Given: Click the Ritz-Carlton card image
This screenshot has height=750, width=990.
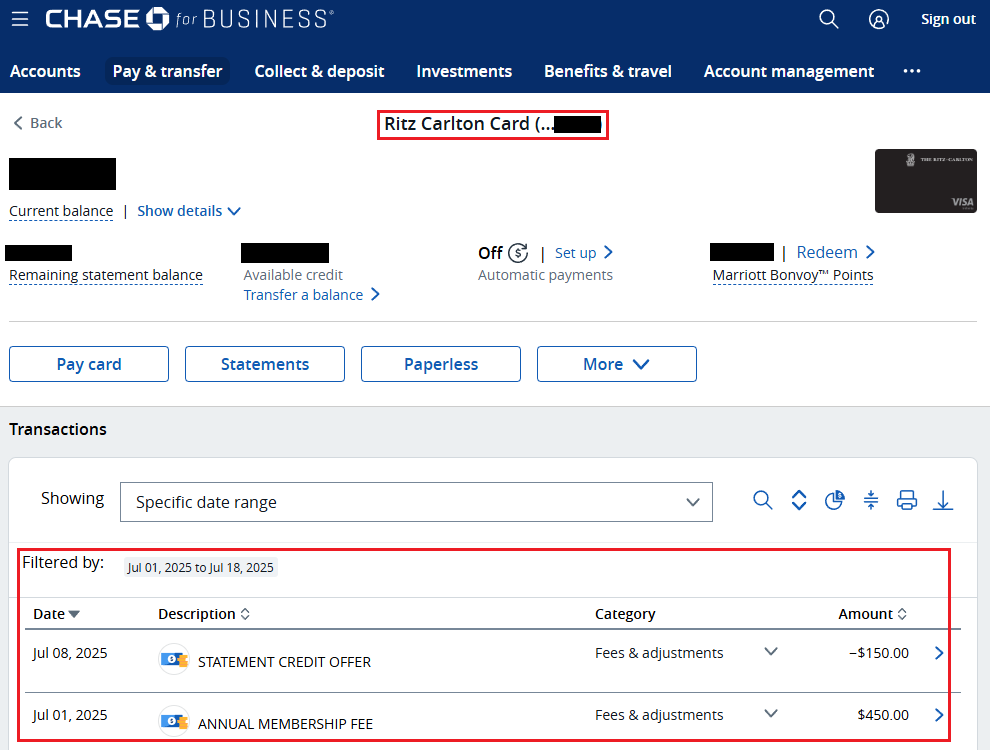Looking at the screenshot, I should (x=926, y=181).
